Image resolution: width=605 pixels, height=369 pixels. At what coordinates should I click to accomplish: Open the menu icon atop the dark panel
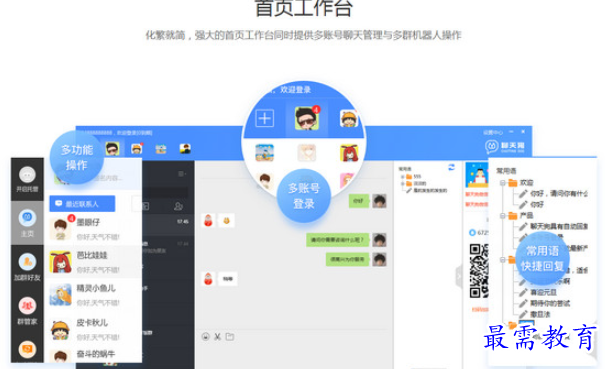[181, 174]
